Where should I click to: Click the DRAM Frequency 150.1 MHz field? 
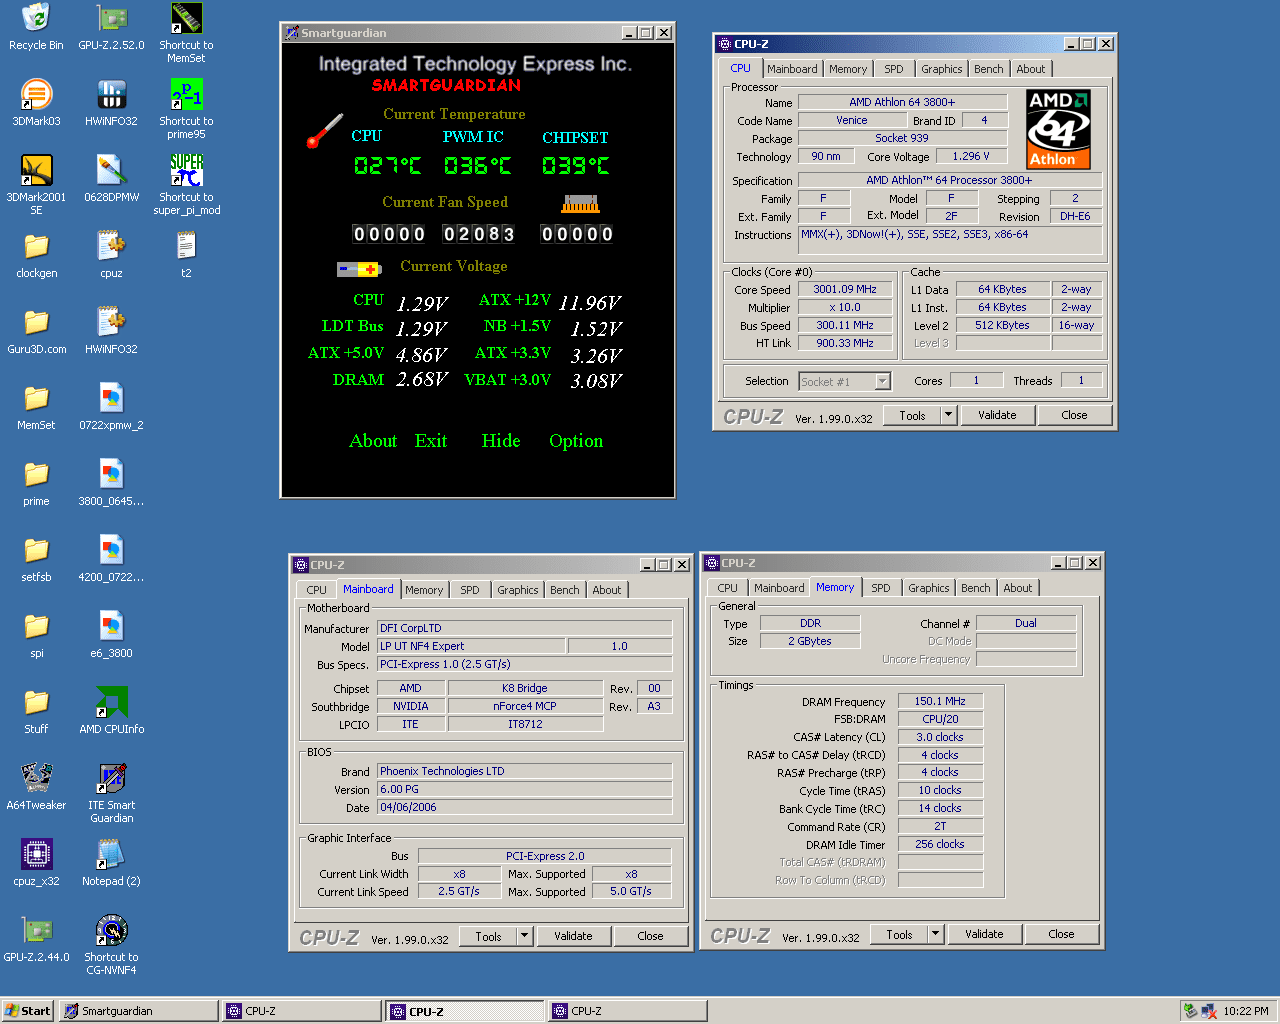pyautogui.click(x=940, y=701)
